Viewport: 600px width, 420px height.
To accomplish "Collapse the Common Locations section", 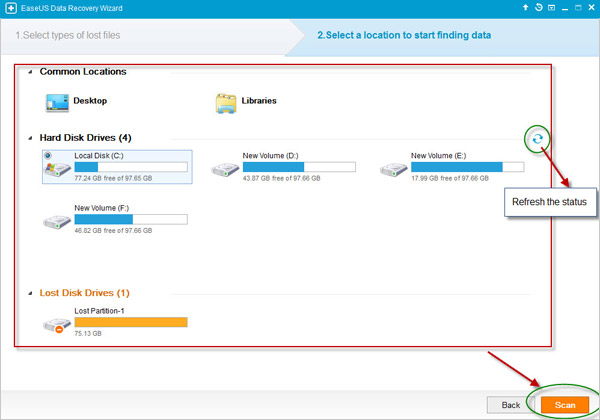I will (x=30, y=72).
